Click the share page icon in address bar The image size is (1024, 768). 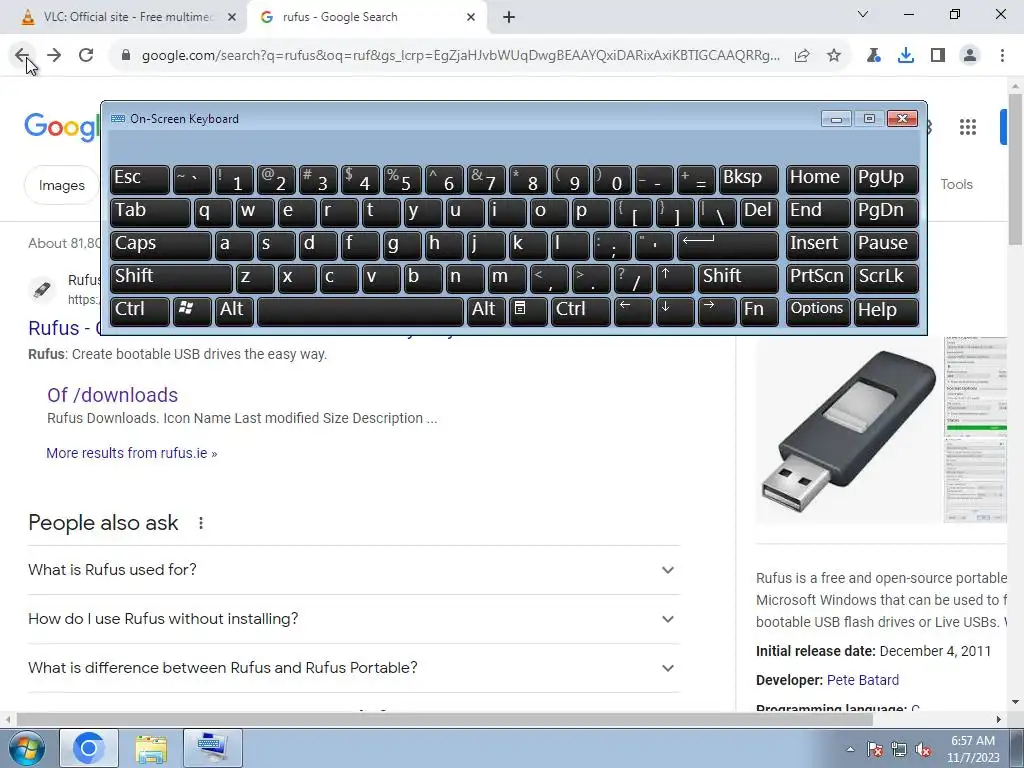coord(802,56)
